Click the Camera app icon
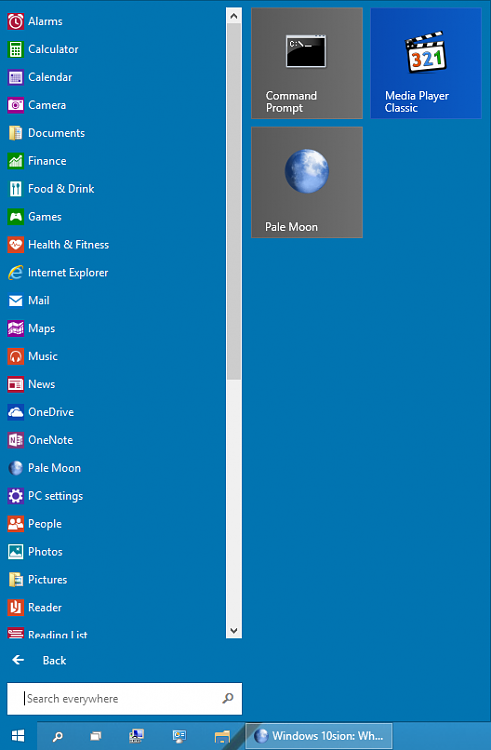 (15, 105)
